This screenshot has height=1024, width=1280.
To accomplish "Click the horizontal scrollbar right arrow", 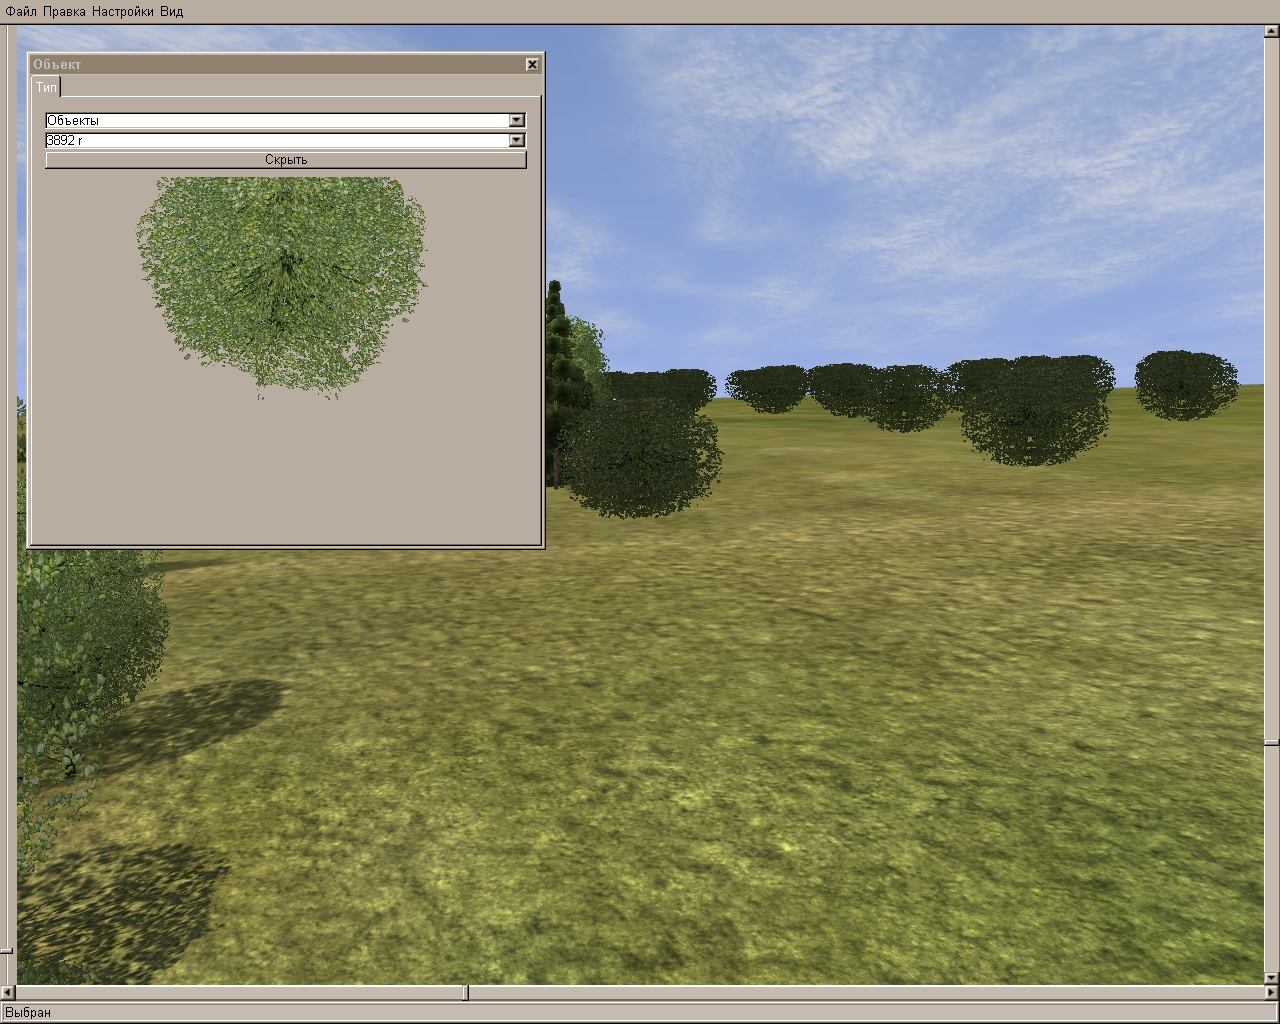I will click(x=1271, y=993).
